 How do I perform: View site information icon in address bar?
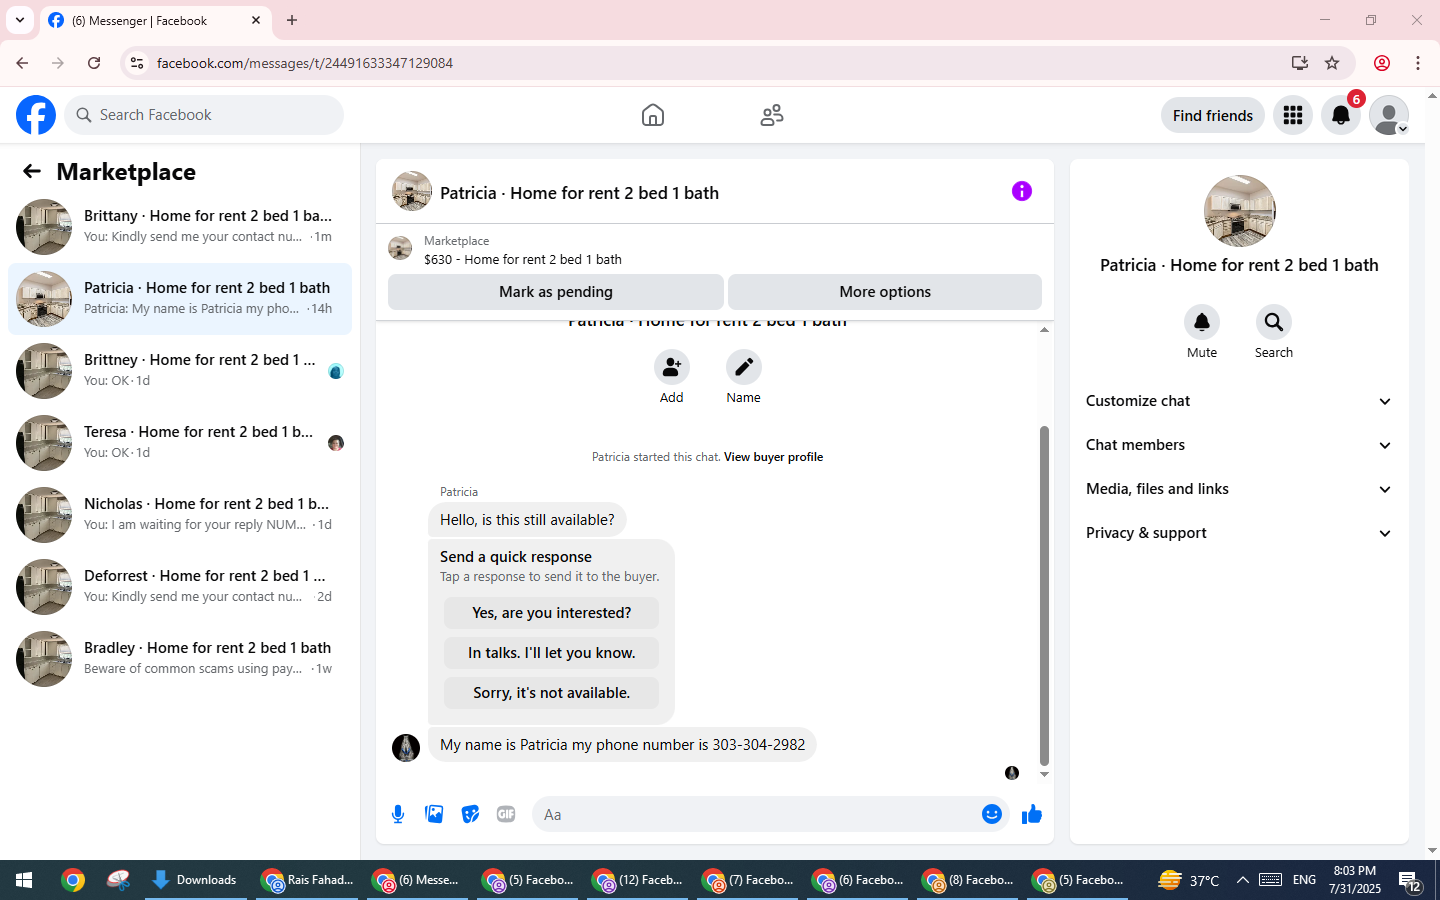pos(137,63)
